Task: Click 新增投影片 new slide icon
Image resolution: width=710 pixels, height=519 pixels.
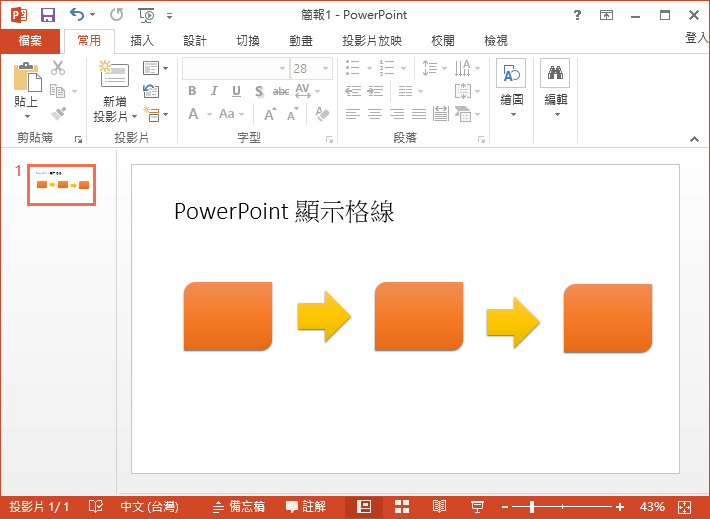Action: [x=114, y=74]
